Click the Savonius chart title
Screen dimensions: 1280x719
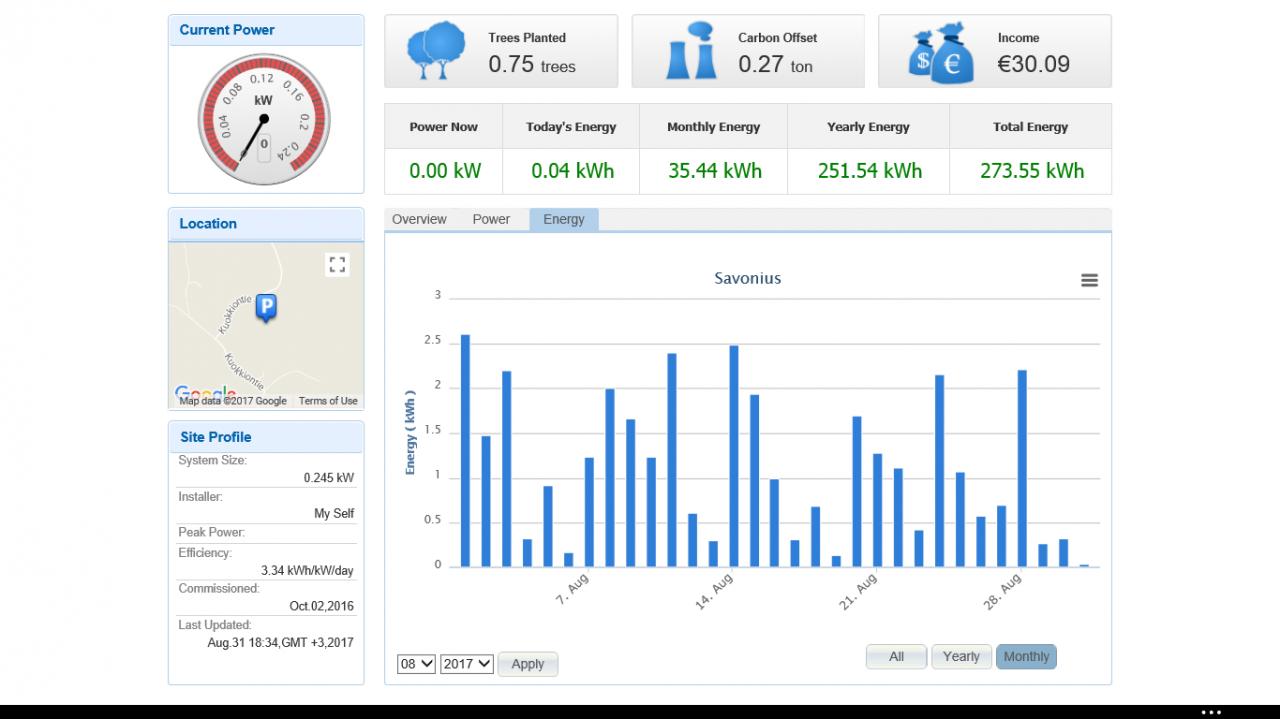747,278
